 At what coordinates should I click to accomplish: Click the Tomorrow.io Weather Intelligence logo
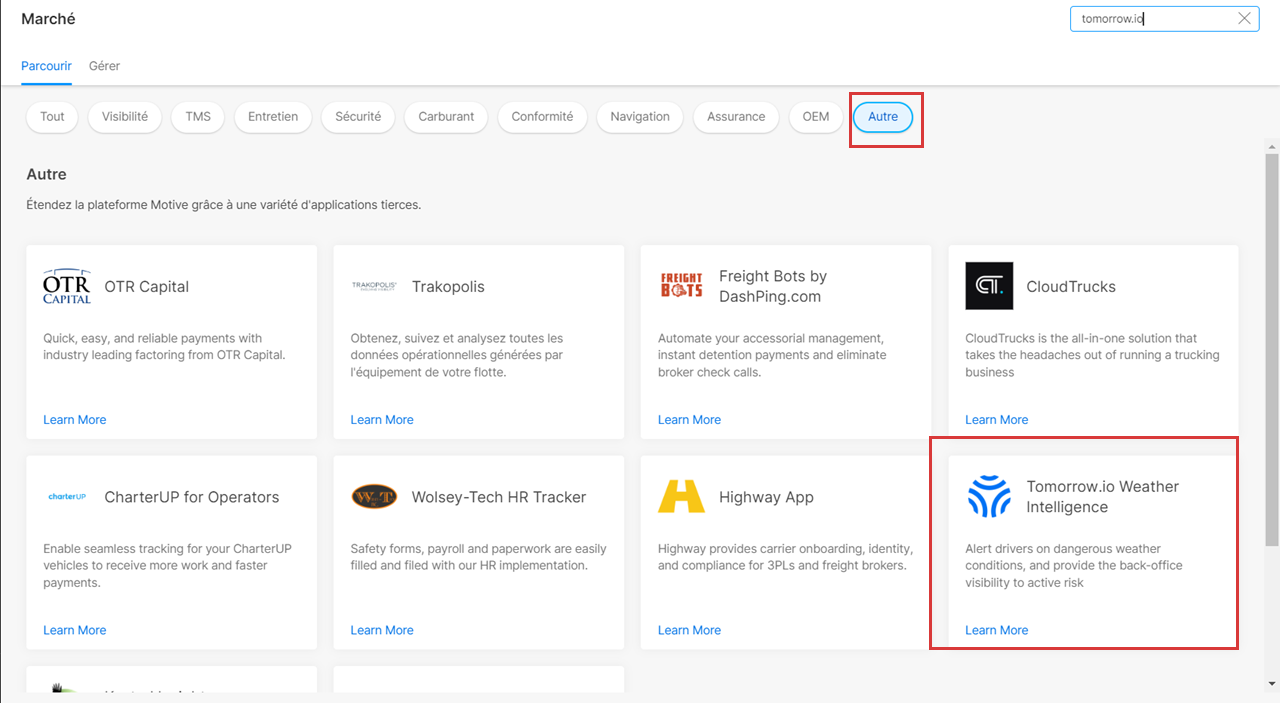[989, 497]
